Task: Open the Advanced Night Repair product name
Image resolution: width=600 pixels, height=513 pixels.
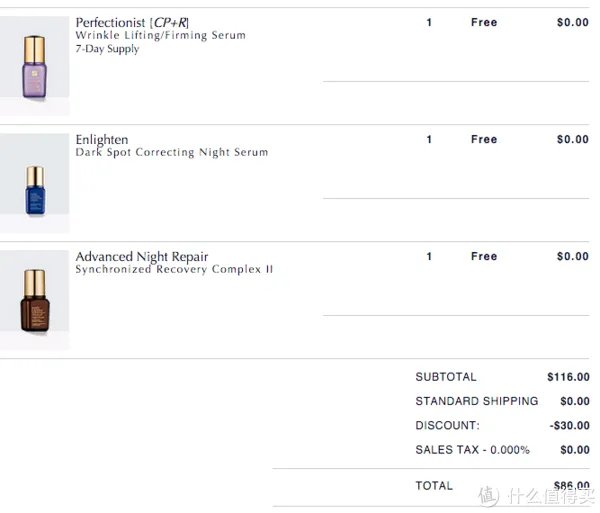Action: [x=142, y=256]
